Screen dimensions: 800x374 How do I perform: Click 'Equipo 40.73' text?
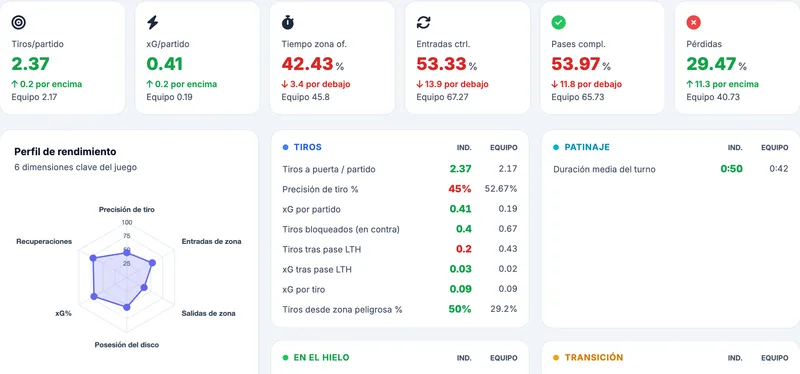pos(713,97)
